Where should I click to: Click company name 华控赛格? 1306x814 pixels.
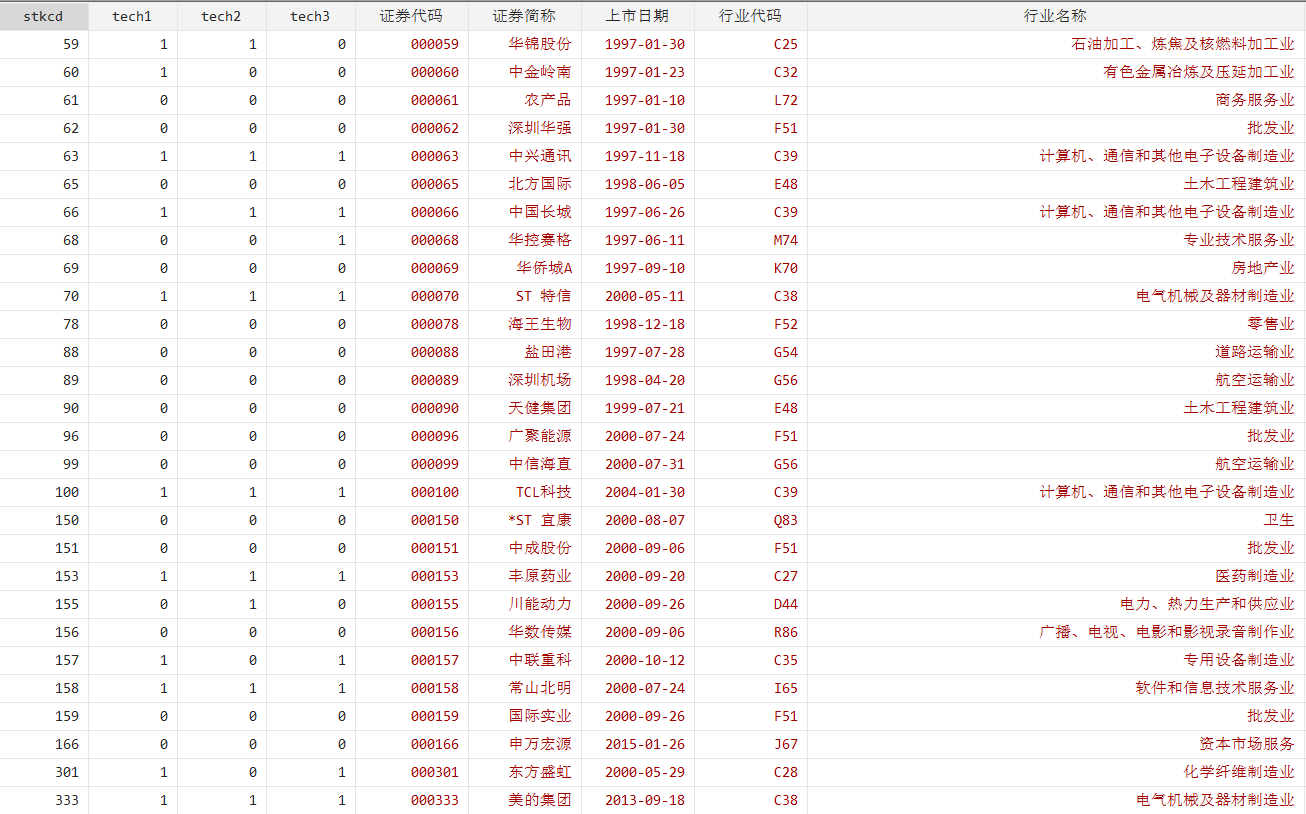pyautogui.click(x=540, y=240)
